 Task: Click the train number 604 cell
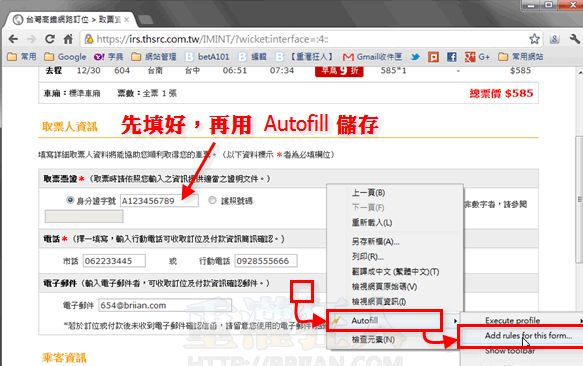click(122, 70)
